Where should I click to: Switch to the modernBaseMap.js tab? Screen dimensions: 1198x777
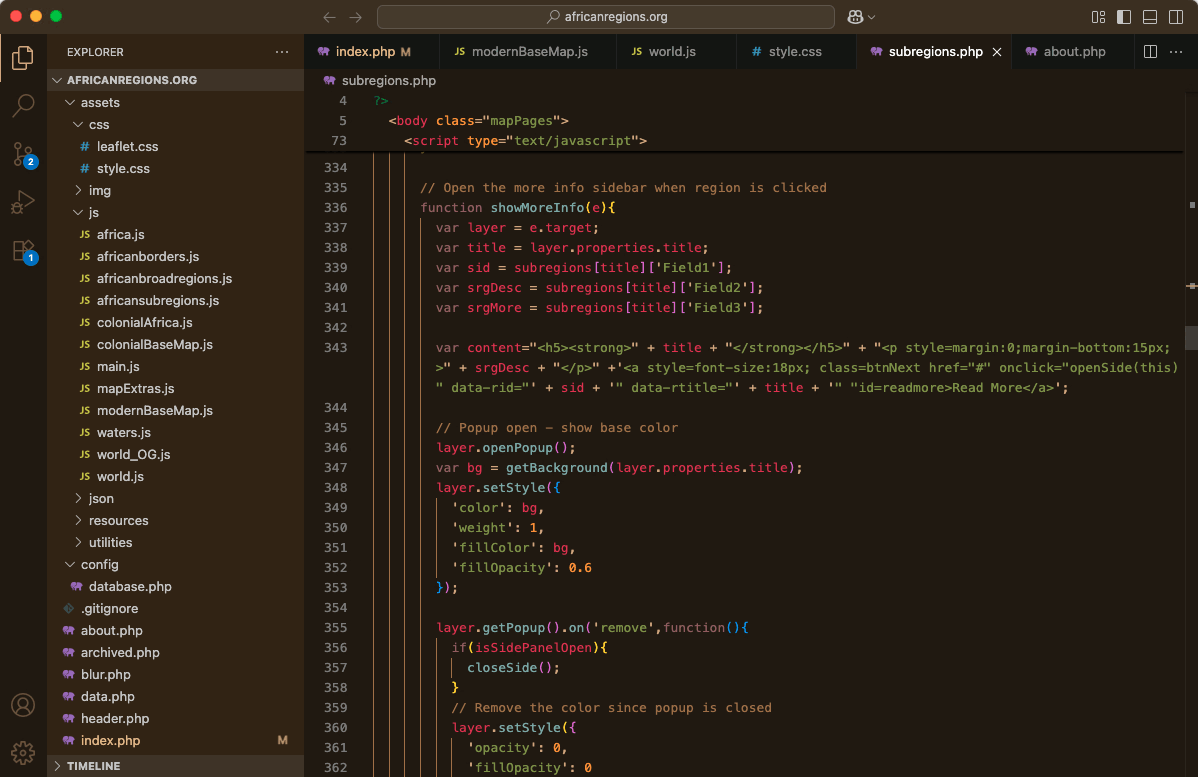(528, 52)
